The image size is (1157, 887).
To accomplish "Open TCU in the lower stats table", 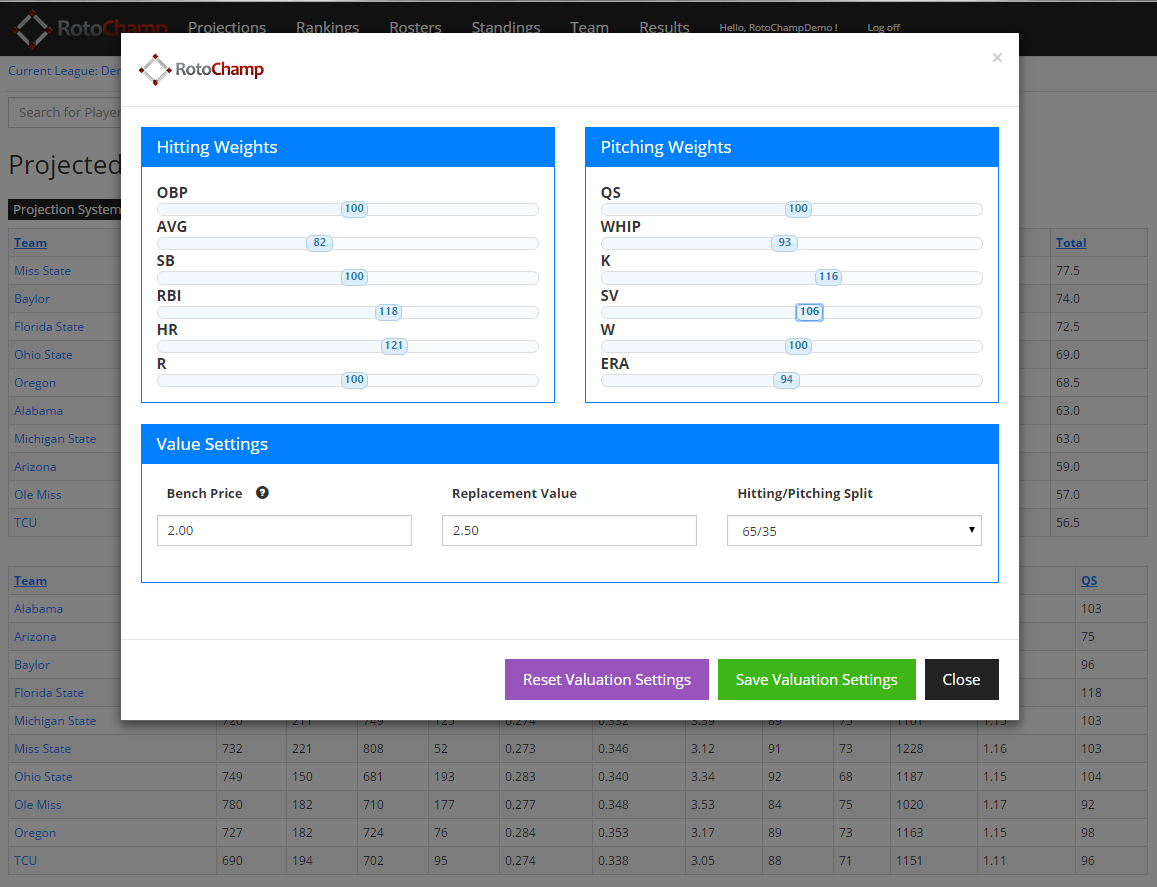I will [25, 860].
